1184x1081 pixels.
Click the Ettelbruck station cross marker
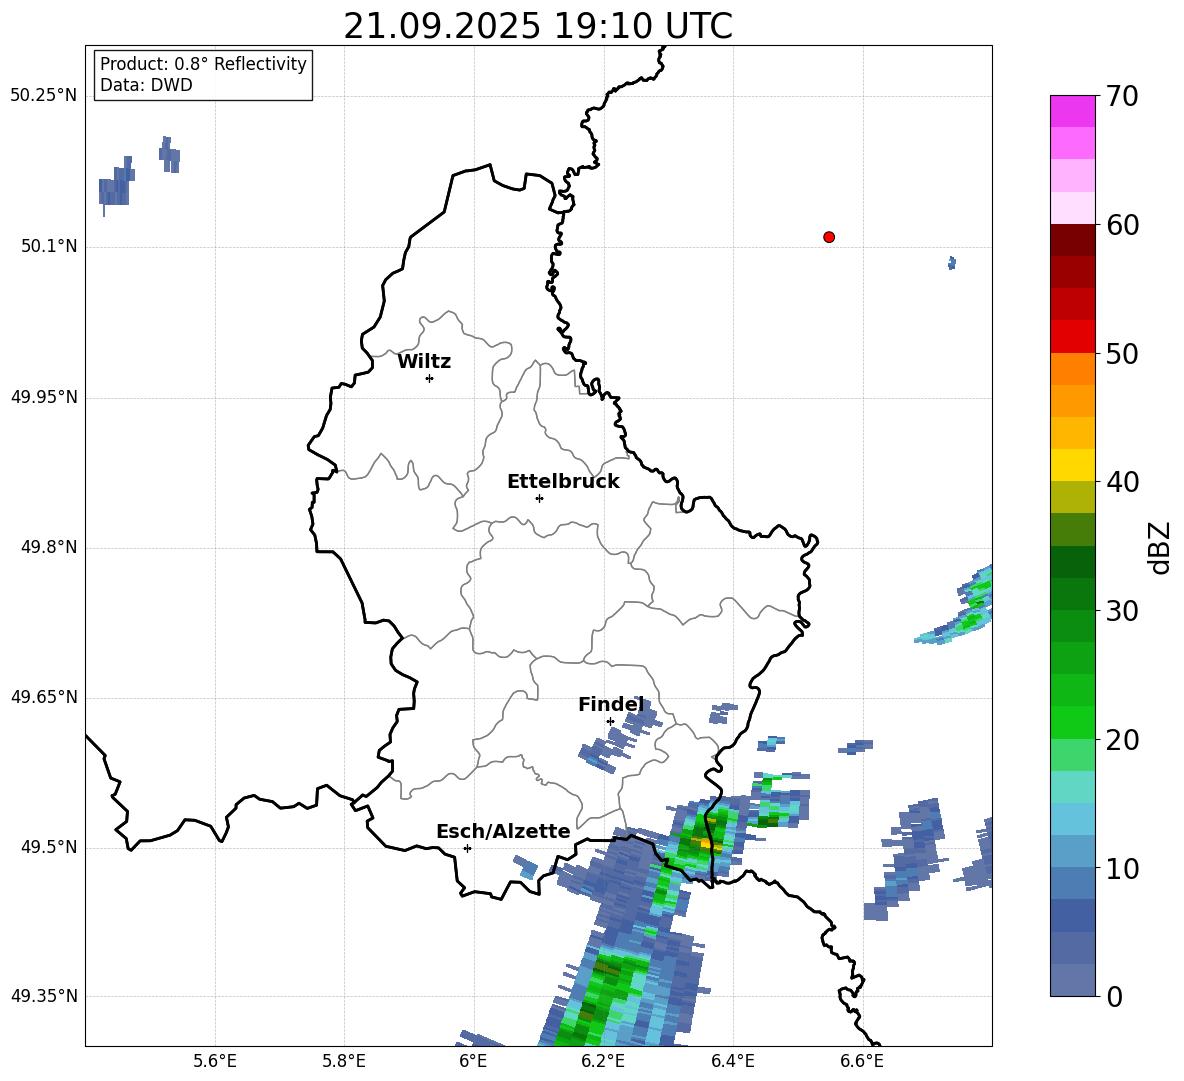click(x=539, y=498)
